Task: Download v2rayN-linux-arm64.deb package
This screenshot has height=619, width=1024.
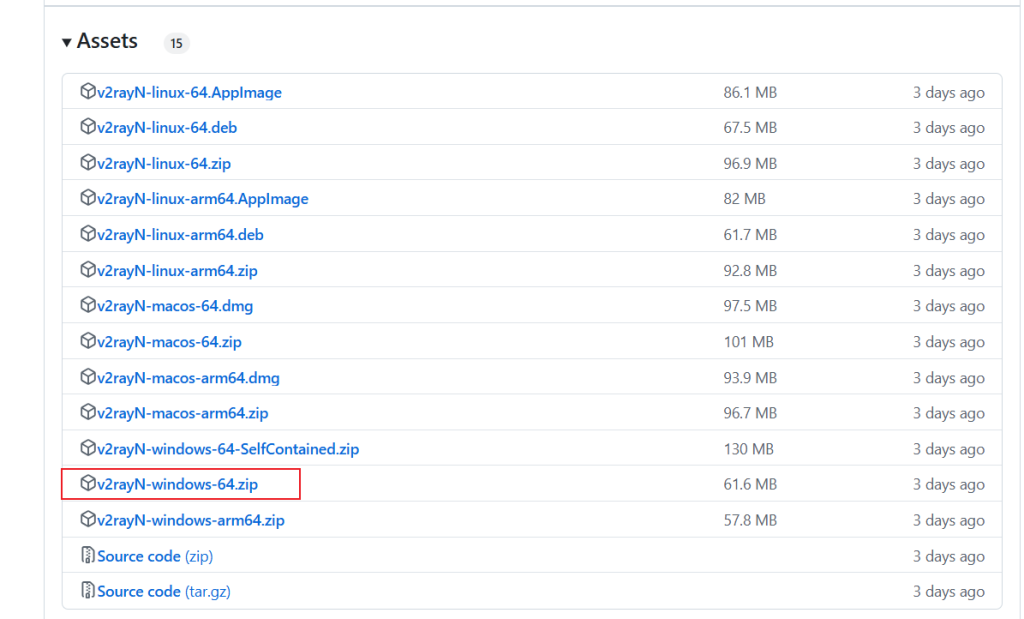Action: pyautogui.click(x=180, y=235)
